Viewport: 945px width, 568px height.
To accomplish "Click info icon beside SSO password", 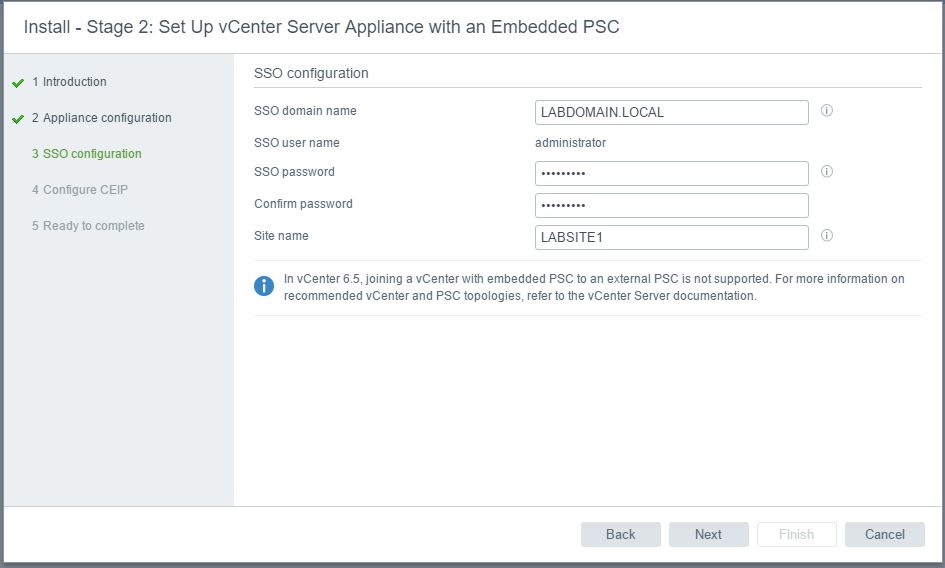I will click(x=827, y=171).
